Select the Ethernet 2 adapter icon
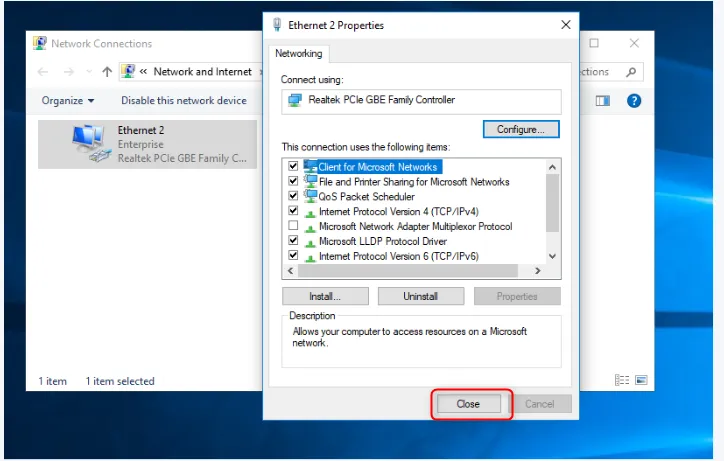 [91, 144]
